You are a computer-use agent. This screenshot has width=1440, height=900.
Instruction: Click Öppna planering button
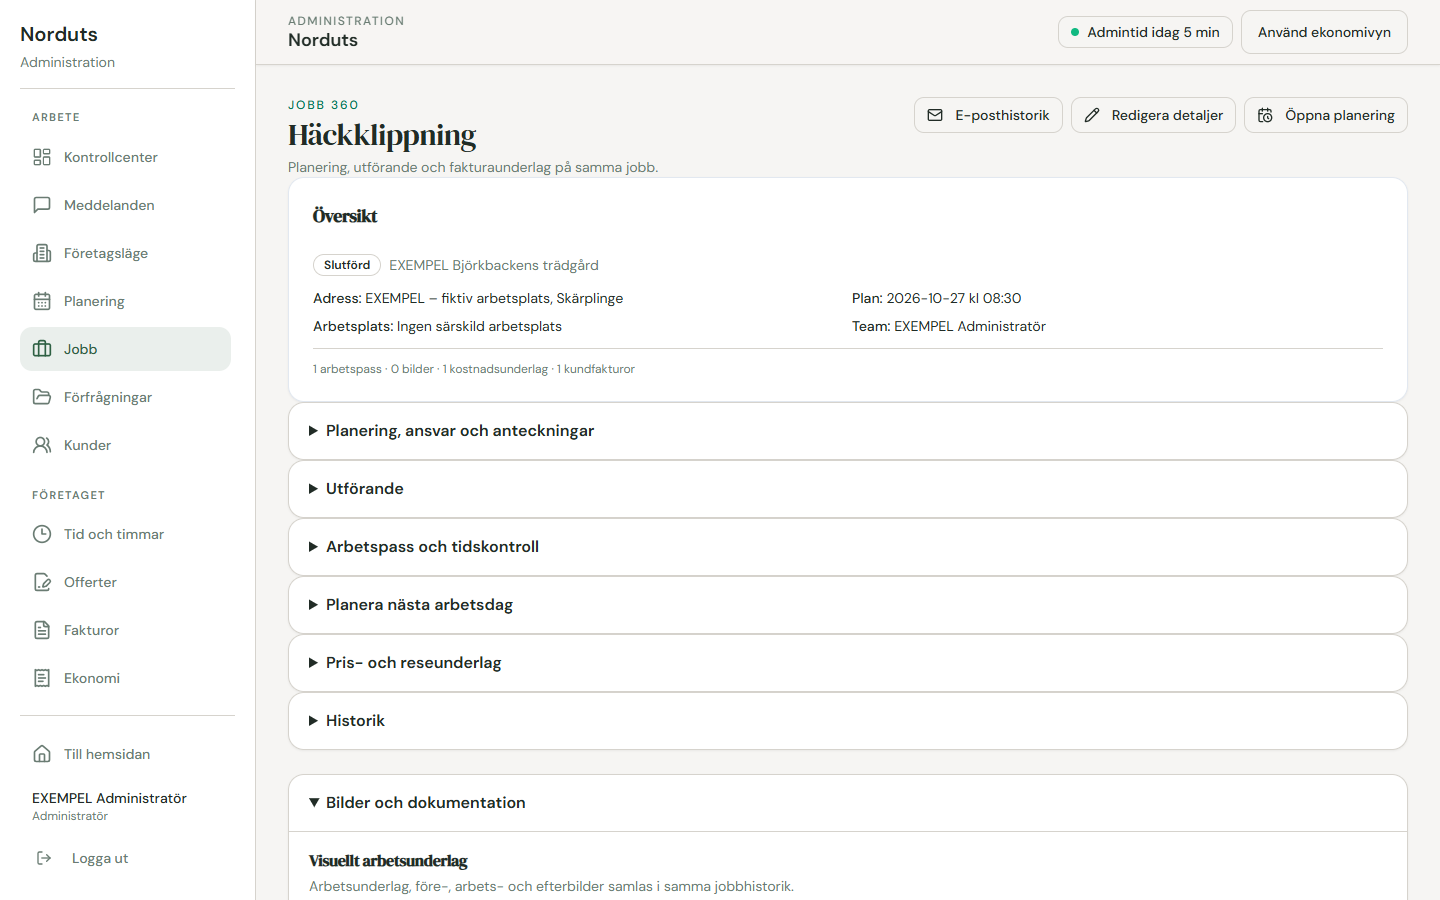1326,115
